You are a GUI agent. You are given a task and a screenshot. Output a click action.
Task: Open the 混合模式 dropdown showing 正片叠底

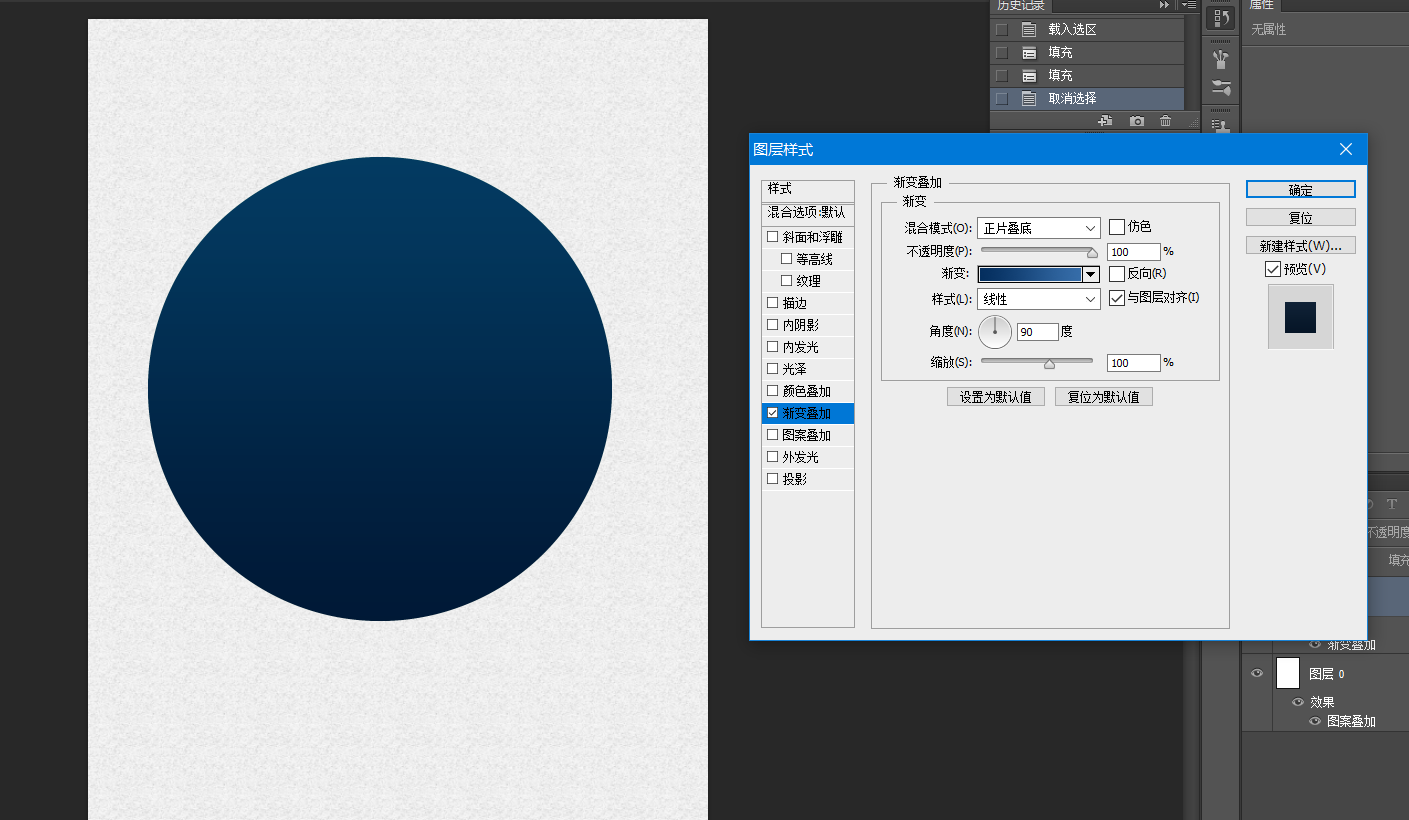click(x=1039, y=228)
